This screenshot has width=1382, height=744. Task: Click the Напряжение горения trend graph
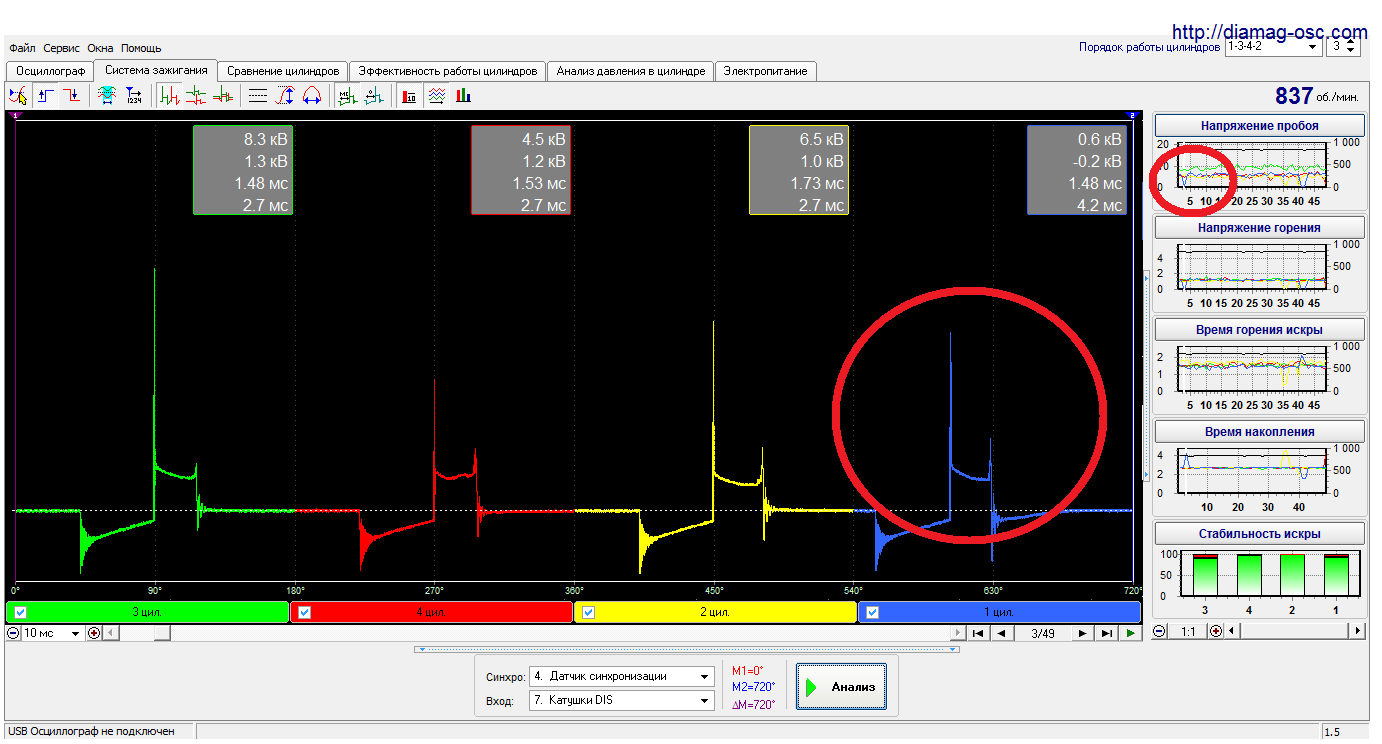[x=1253, y=267]
